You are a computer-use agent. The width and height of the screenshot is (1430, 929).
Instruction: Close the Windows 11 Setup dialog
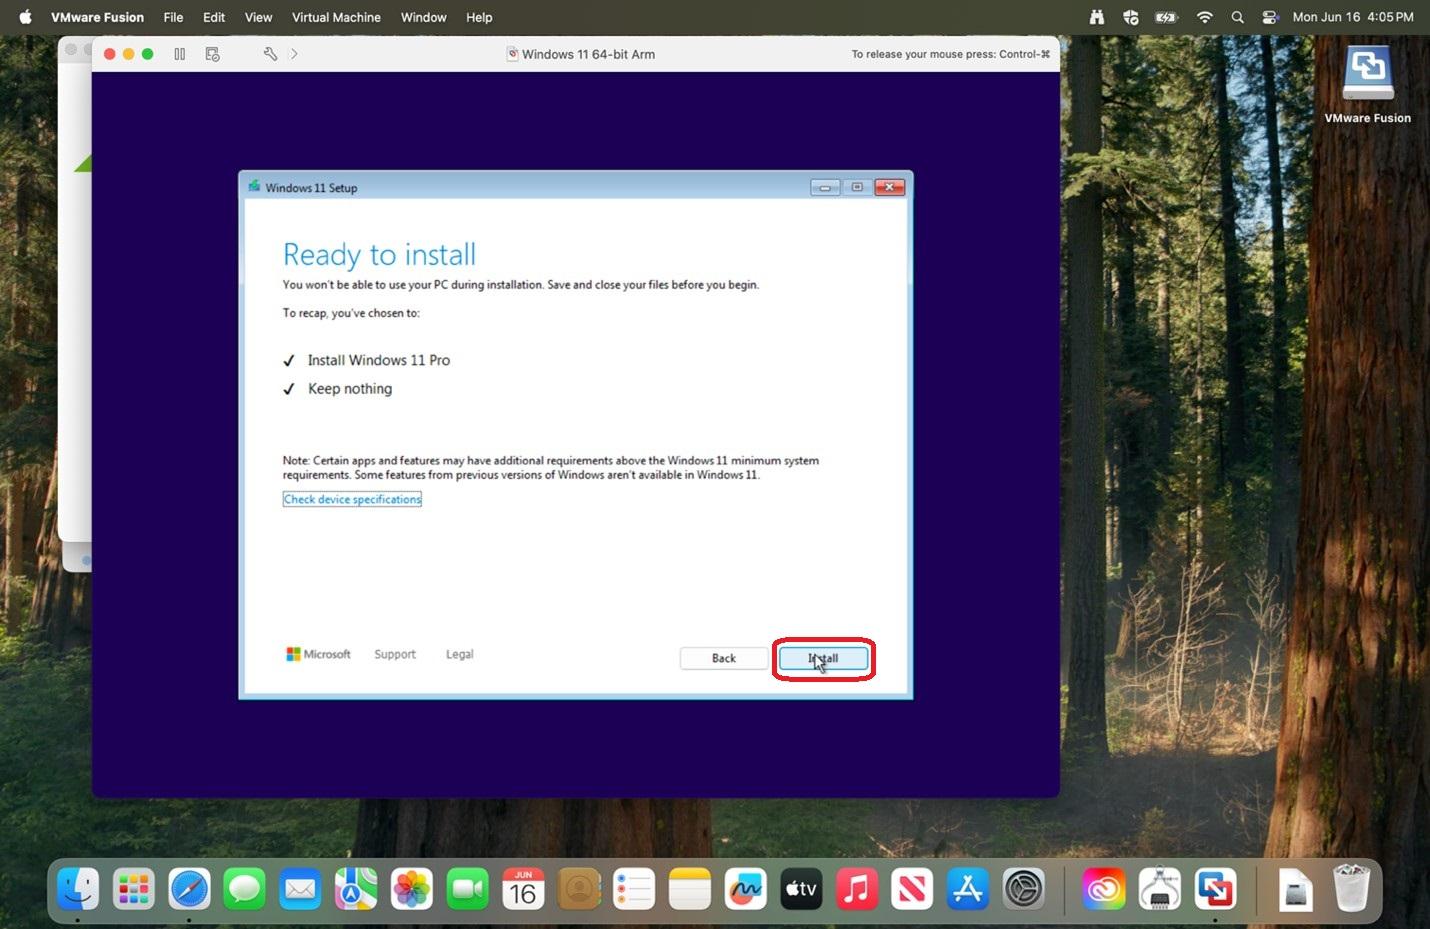click(890, 187)
